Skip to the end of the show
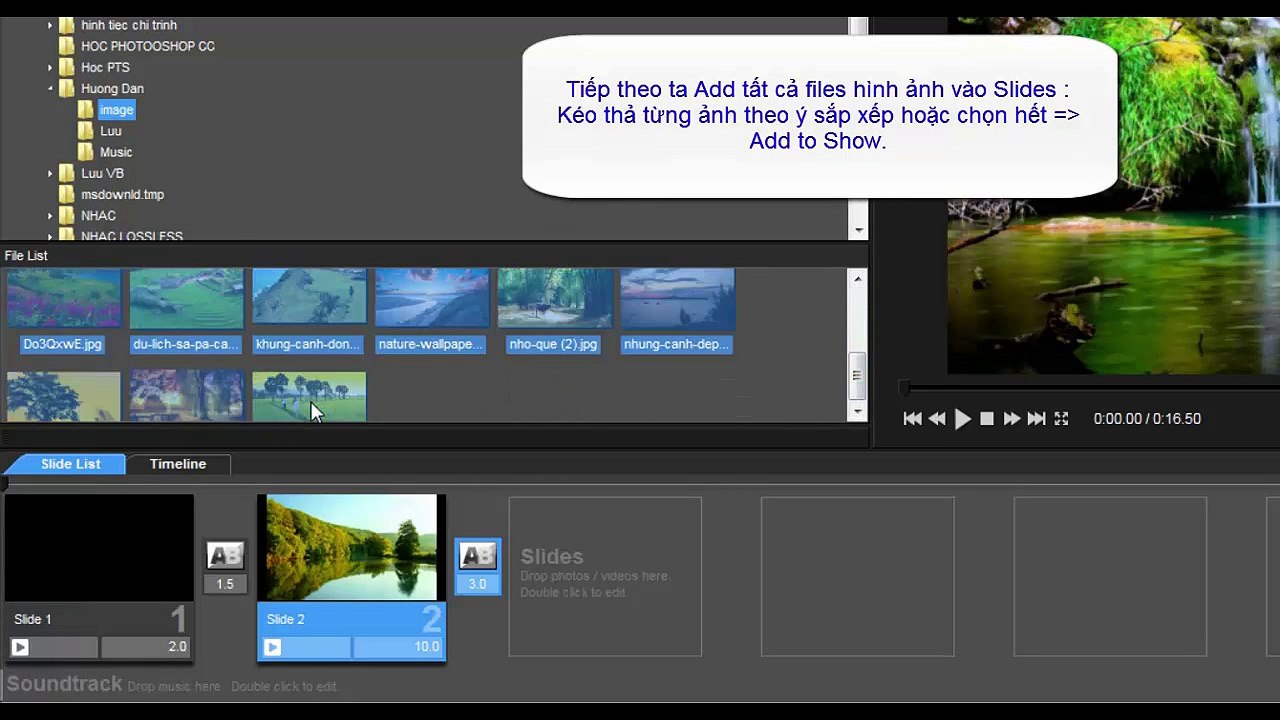The image size is (1280, 720). click(1037, 419)
